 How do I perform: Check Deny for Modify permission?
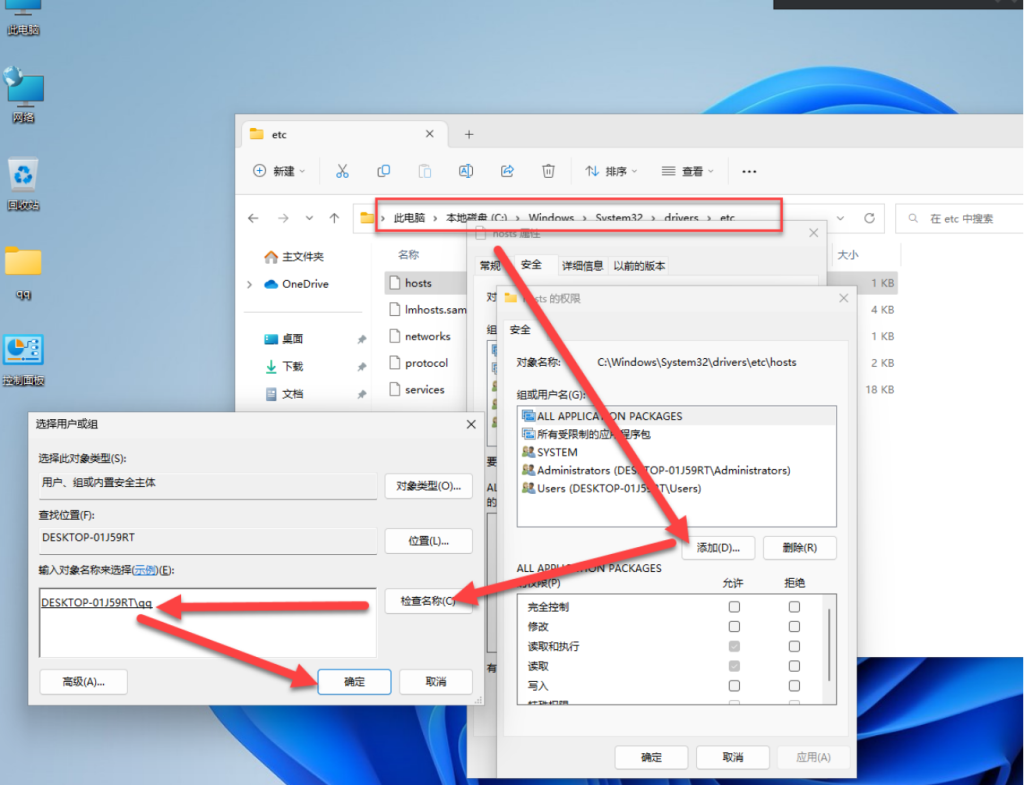[794, 626]
